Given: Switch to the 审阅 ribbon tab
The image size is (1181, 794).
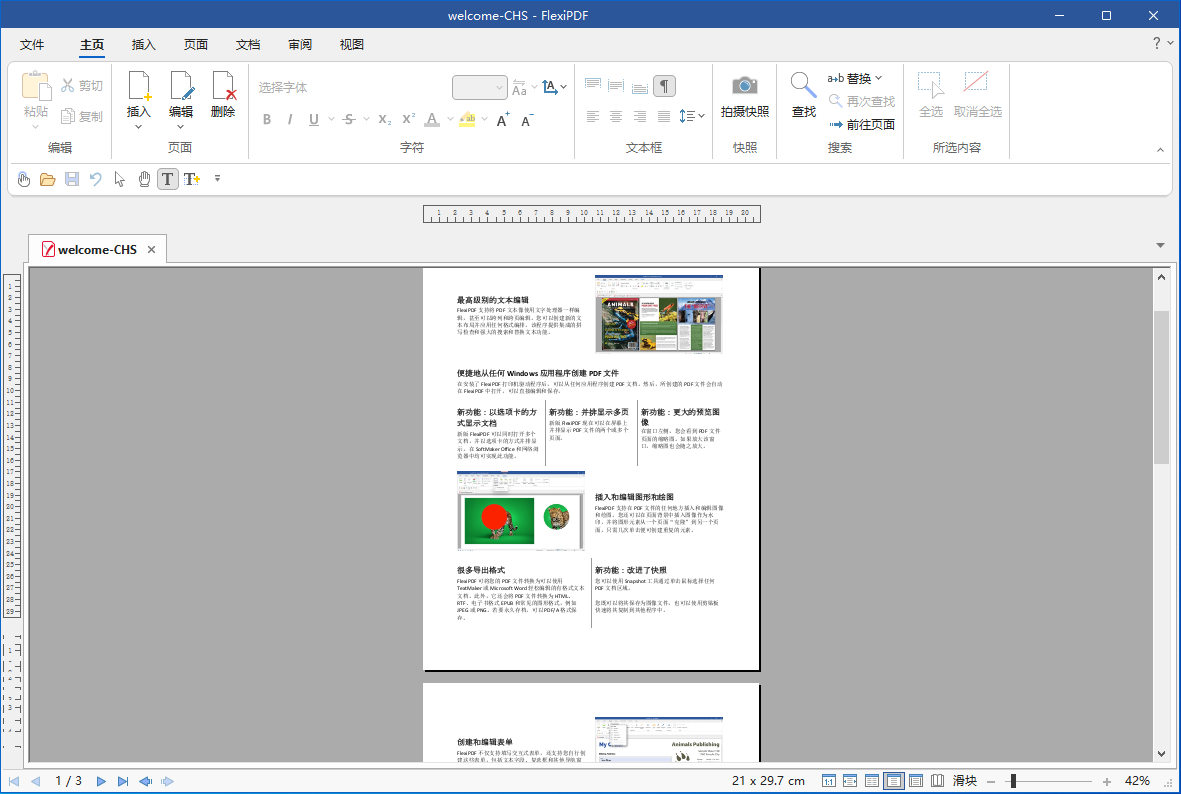Looking at the screenshot, I should 300,44.
